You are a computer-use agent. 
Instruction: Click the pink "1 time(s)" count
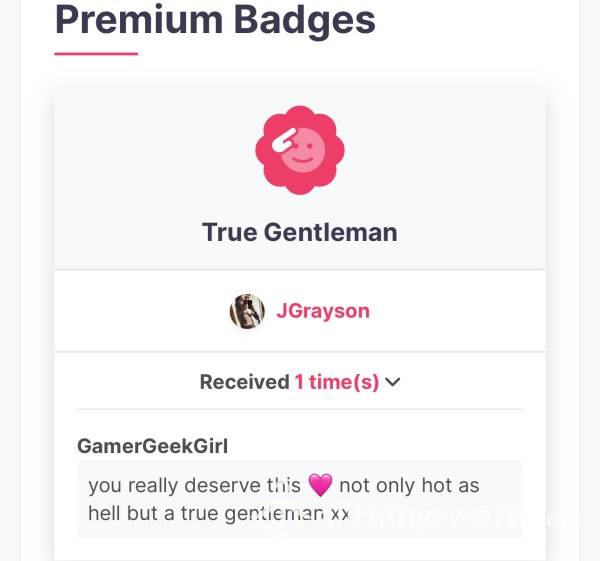(337, 382)
